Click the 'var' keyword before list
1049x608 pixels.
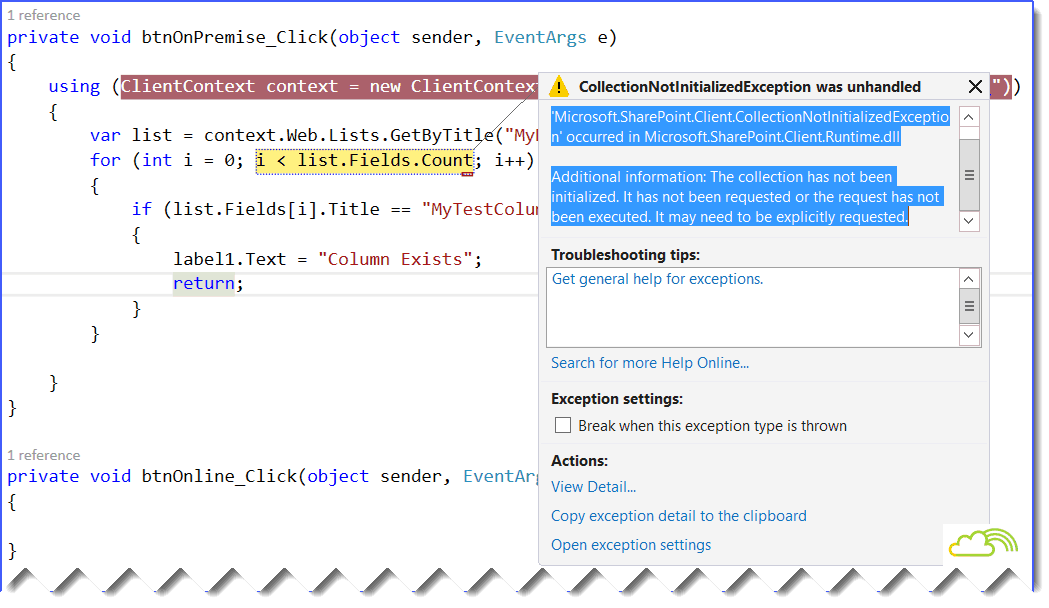click(106, 136)
